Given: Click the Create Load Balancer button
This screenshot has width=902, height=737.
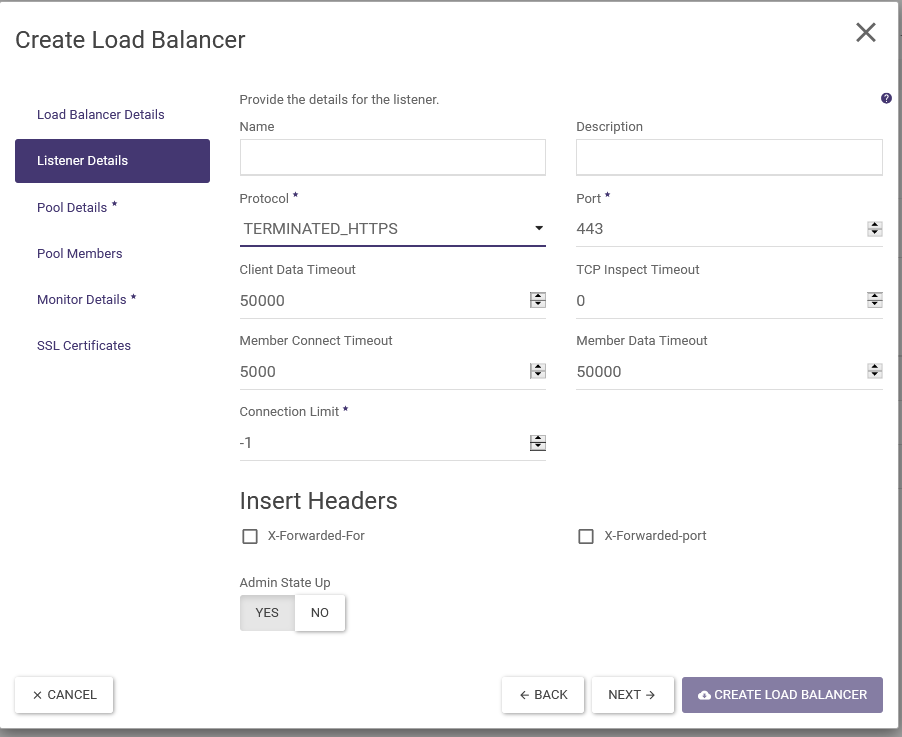Looking at the screenshot, I should point(782,695).
